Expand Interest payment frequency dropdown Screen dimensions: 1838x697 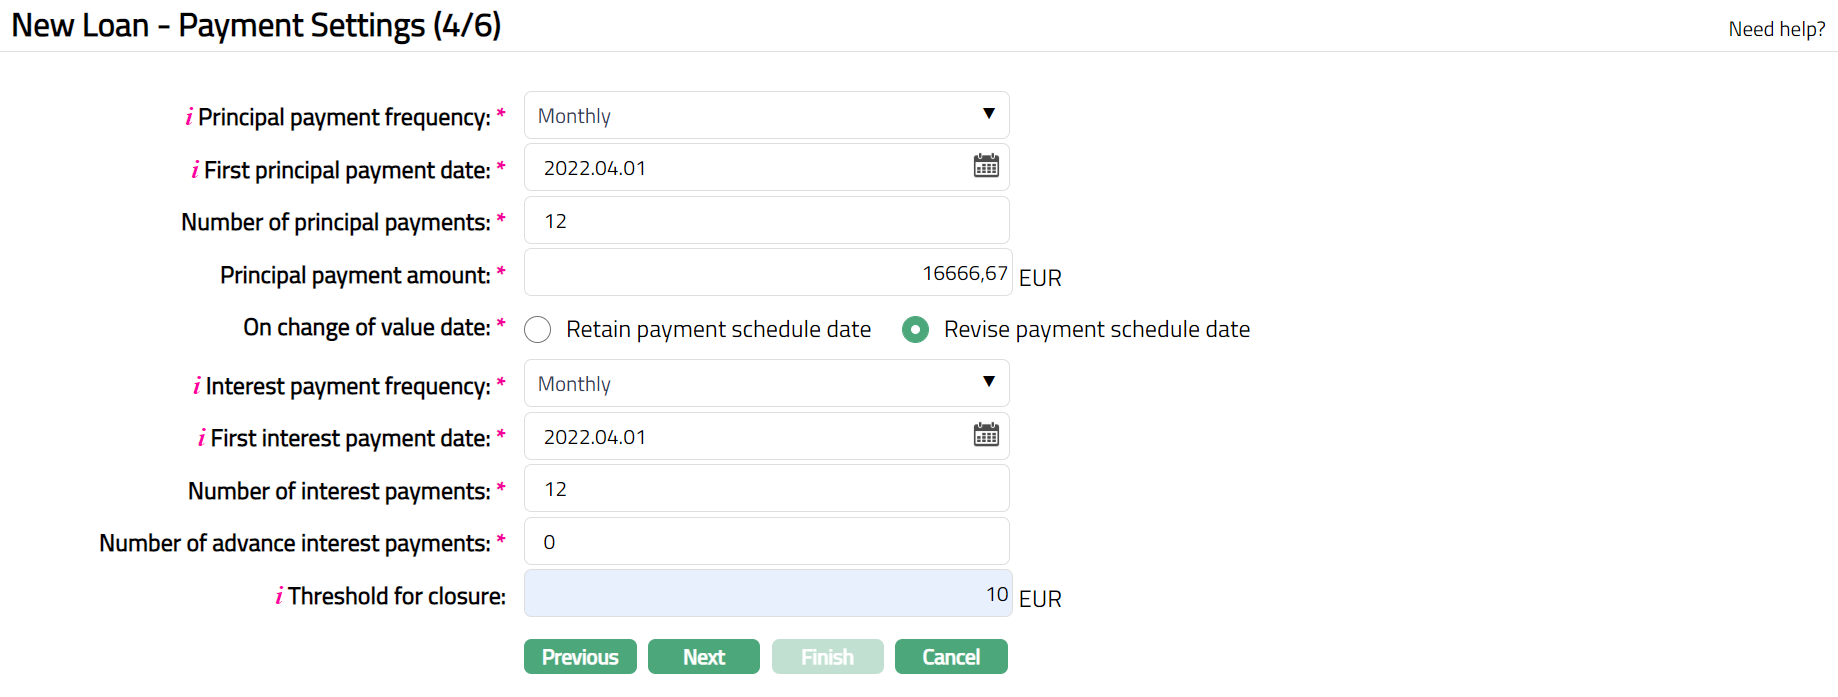[x=766, y=383]
